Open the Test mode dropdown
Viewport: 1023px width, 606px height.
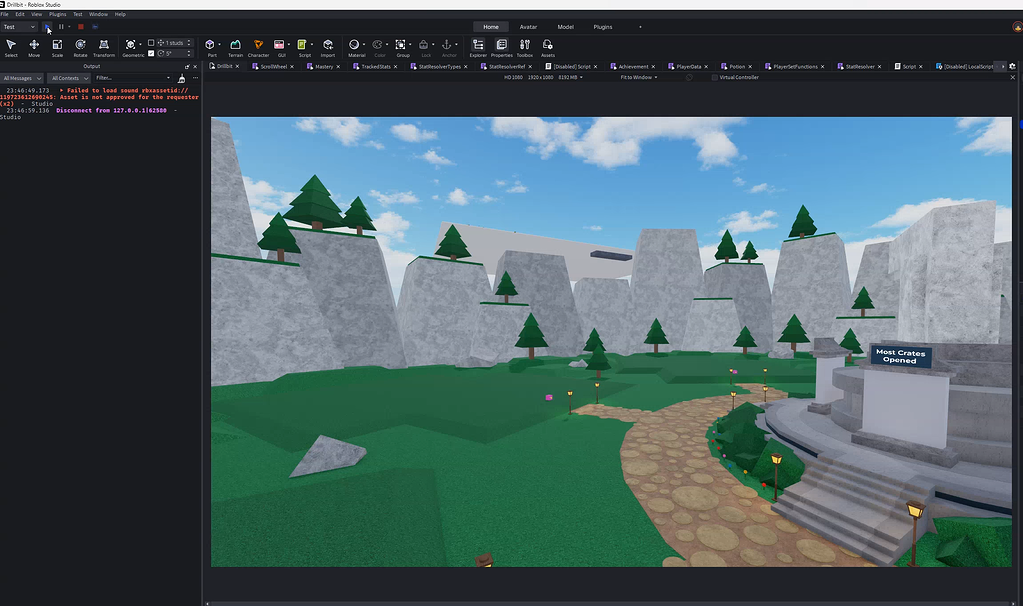[x=19, y=27]
